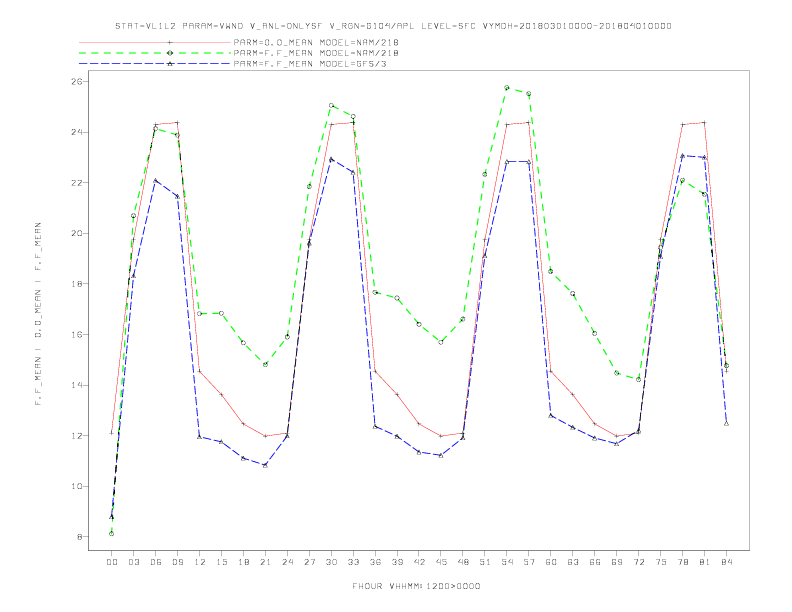The image size is (792, 612).
Task: Click y-axis tick label 8
Action: (81, 537)
